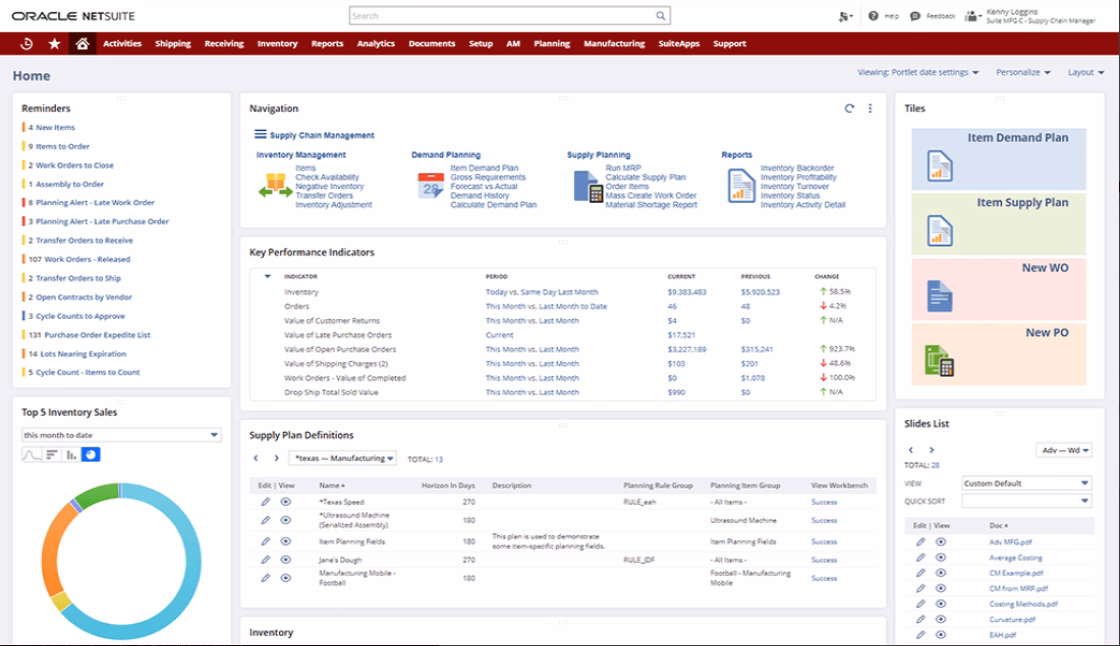The width and height of the screenshot is (1120, 646).
Task: Go to Home via house icon
Action: [x=82, y=44]
